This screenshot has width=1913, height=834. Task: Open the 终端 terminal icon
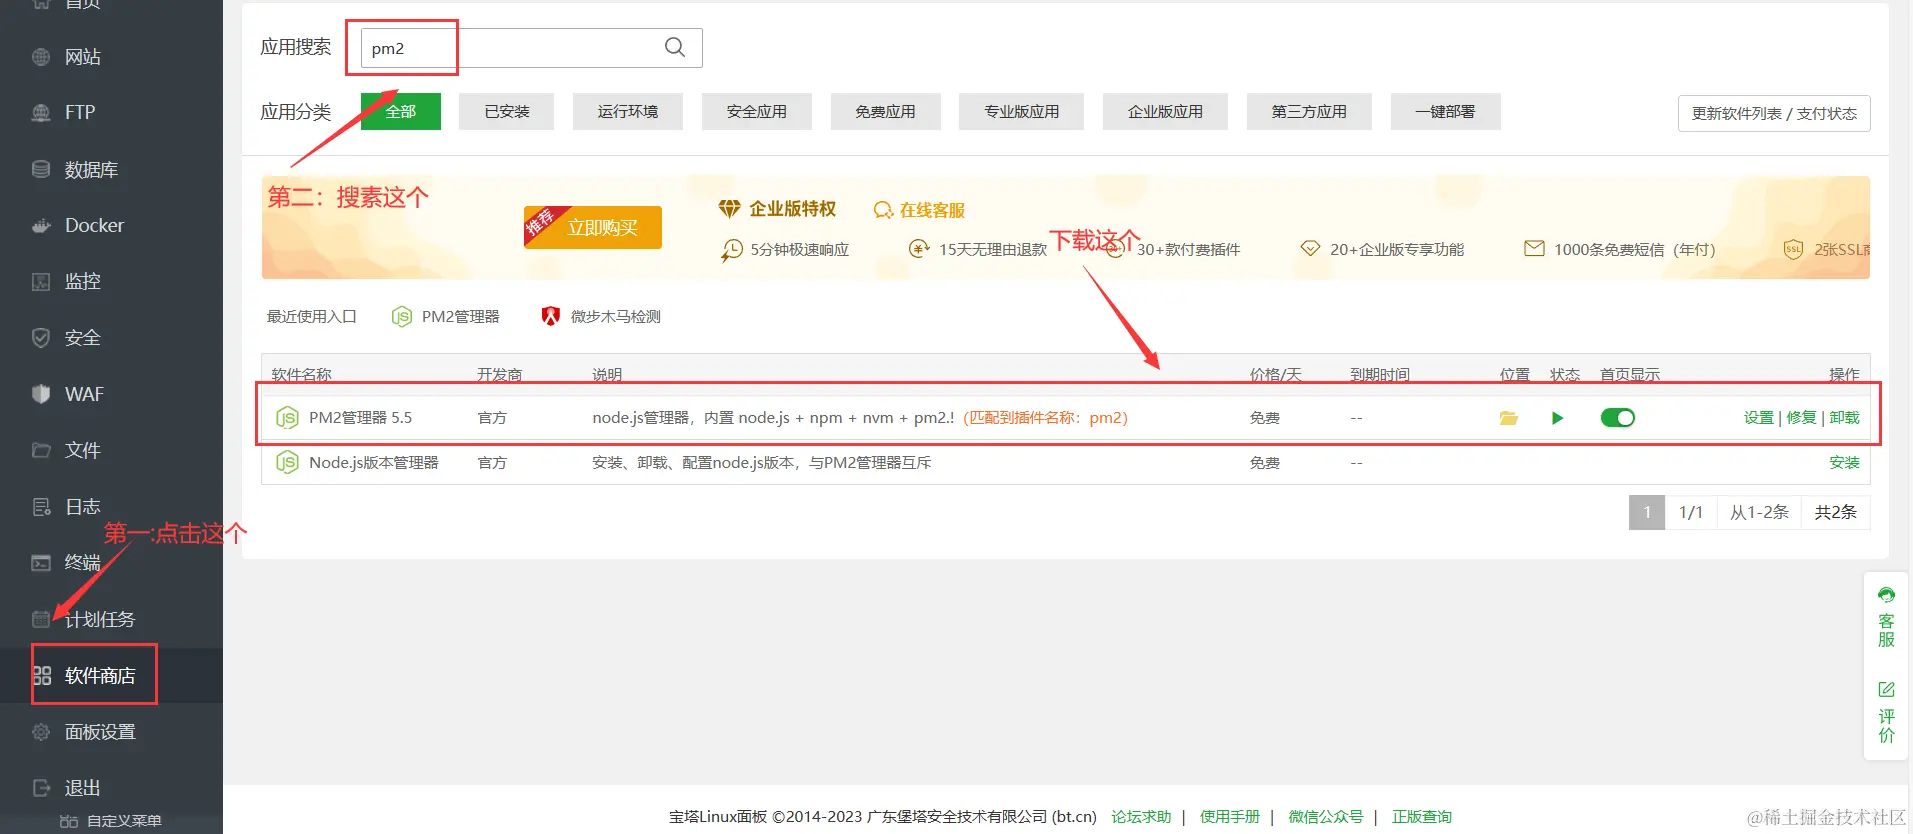(x=41, y=563)
